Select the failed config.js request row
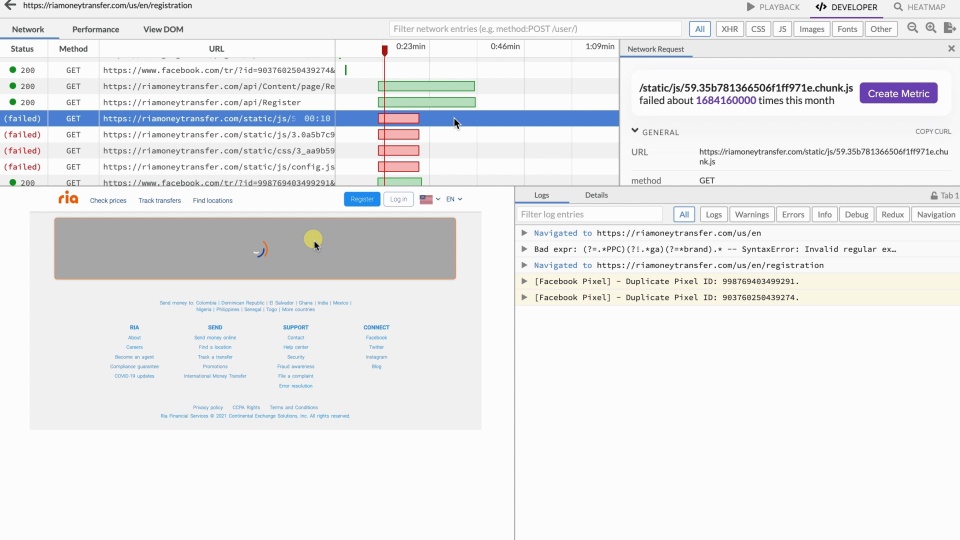This screenshot has height=540, width=960. click(x=309, y=167)
